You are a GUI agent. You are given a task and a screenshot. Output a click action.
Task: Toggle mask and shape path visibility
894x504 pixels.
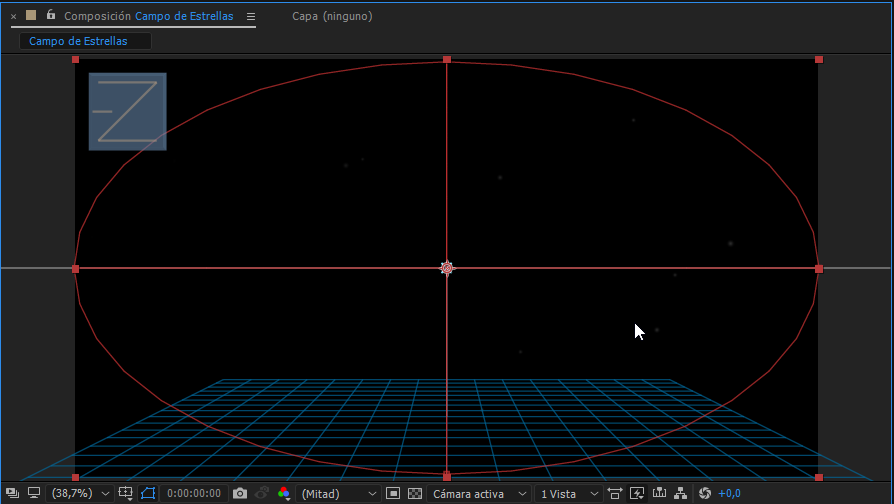[x=148, y=493]
